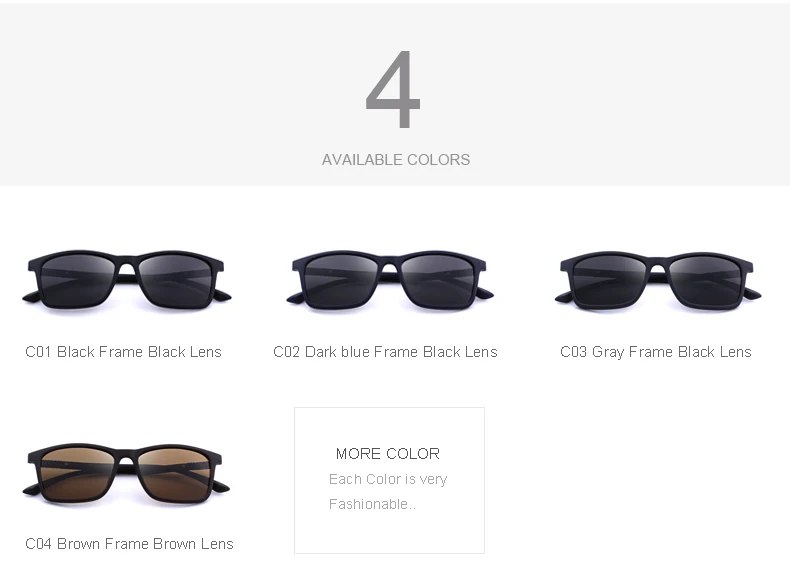The height and width of the screenshot is (578, 790).
Task: Click the C01 Black Frame Black Lens label
Action: coord(123,352)
